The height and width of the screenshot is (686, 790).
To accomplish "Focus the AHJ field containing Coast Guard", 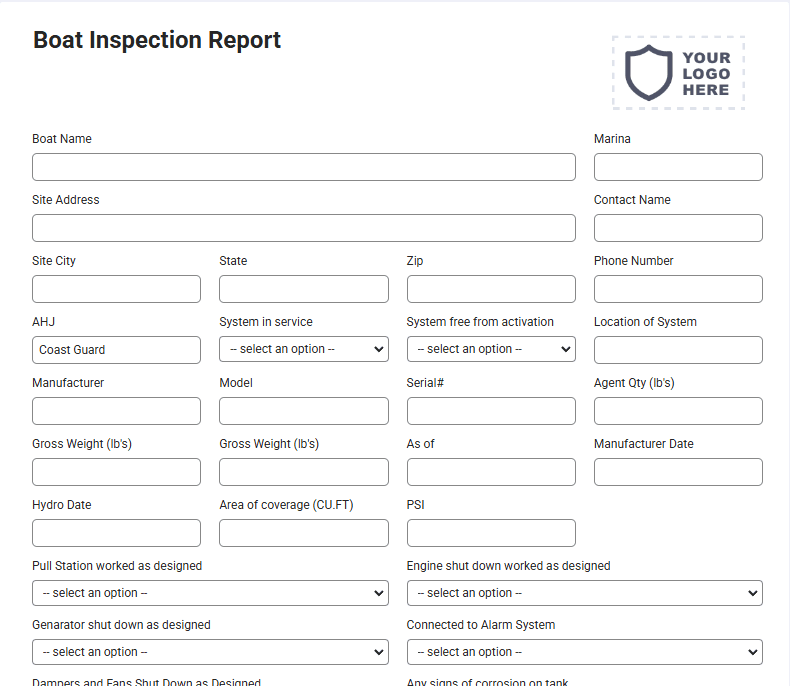I will click(x=116, y=350).
